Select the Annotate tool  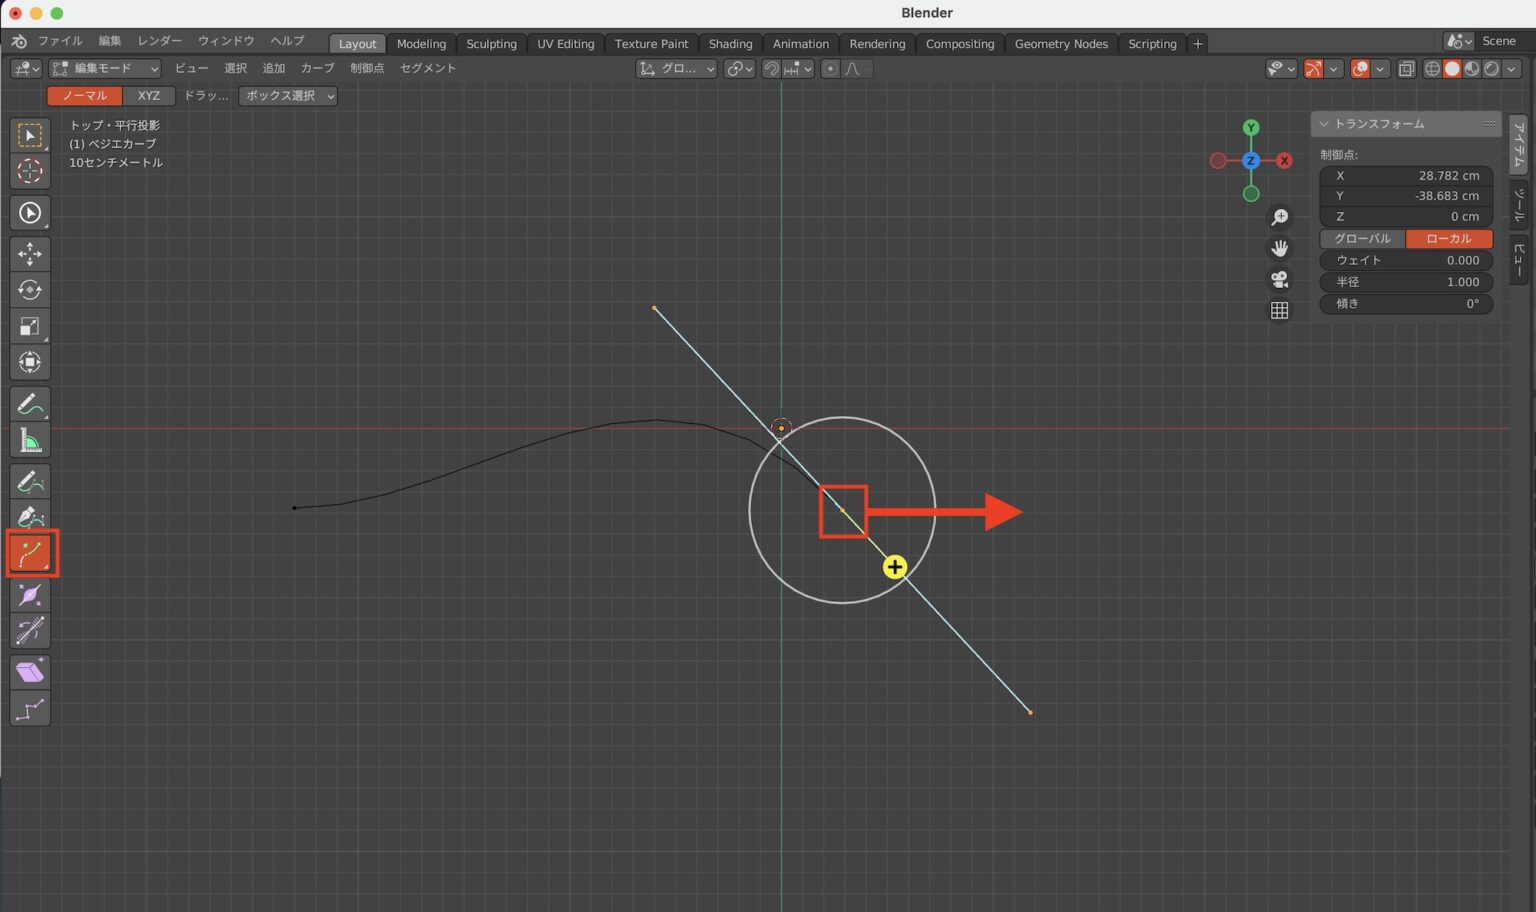coord(30,403)
